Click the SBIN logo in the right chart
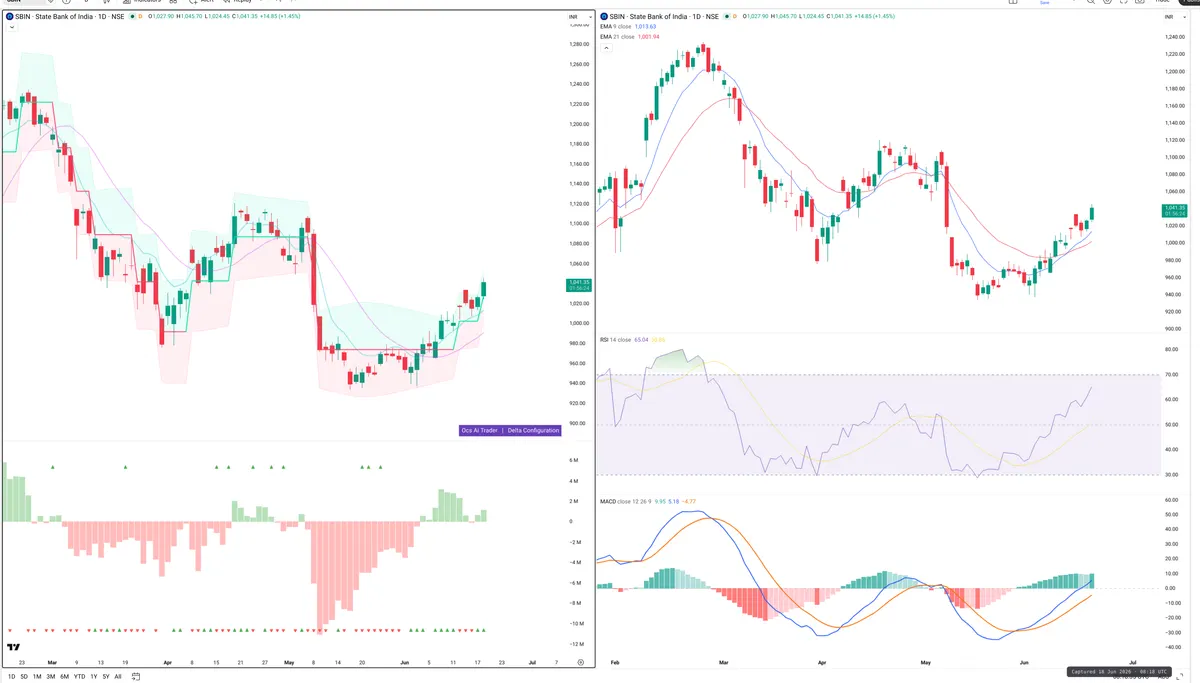This screenshot has height=683, width=1200. pos(602,17)
